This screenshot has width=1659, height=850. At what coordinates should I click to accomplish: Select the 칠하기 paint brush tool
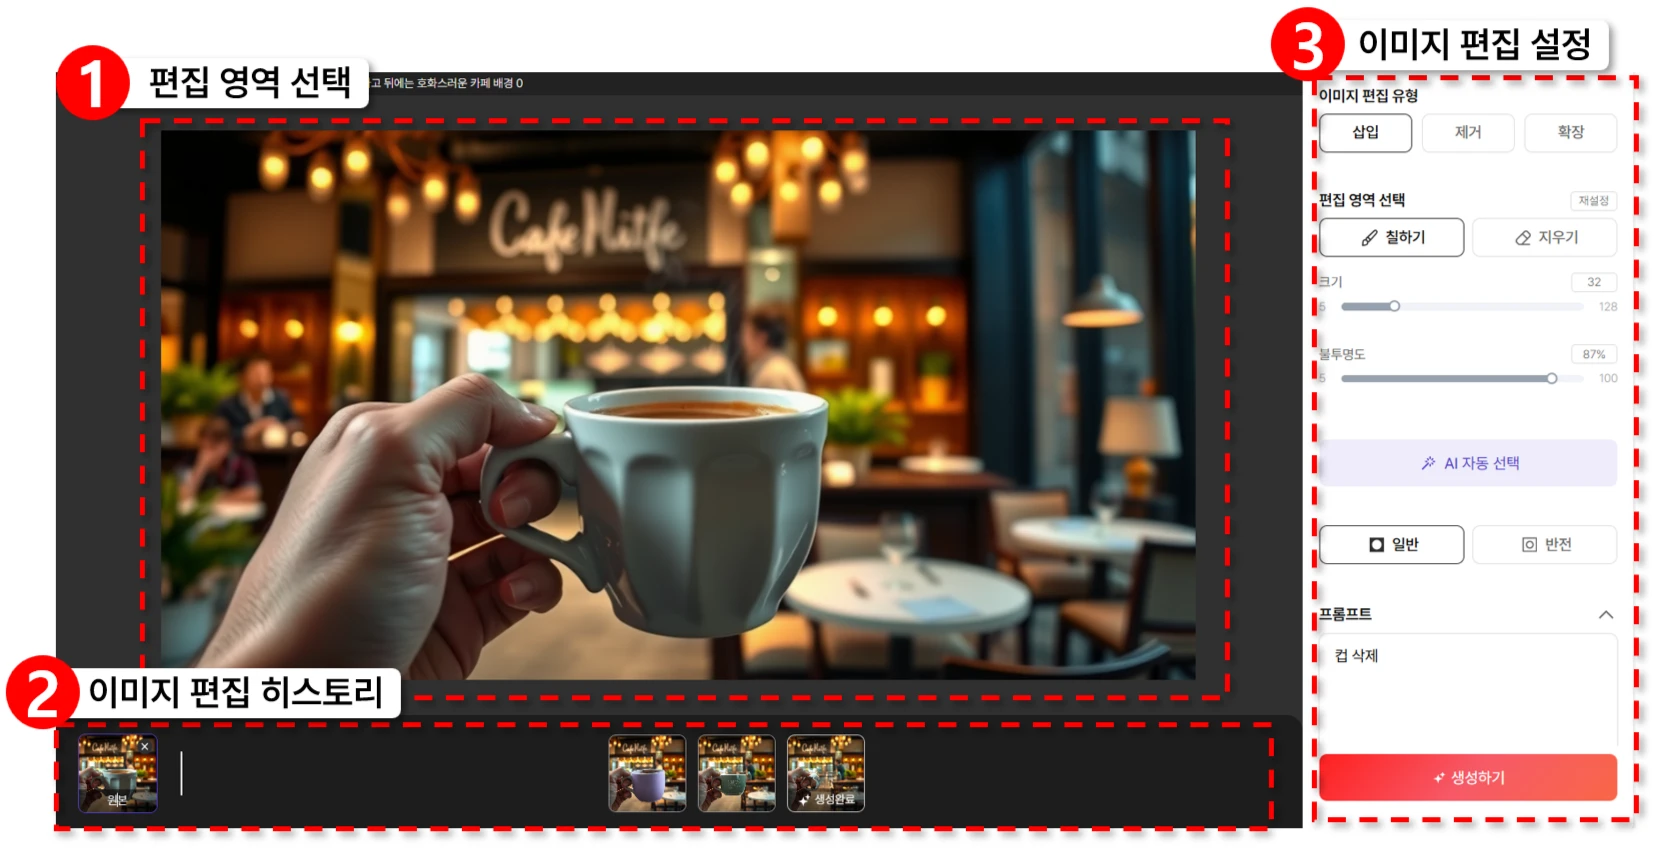pos(1391,238)
